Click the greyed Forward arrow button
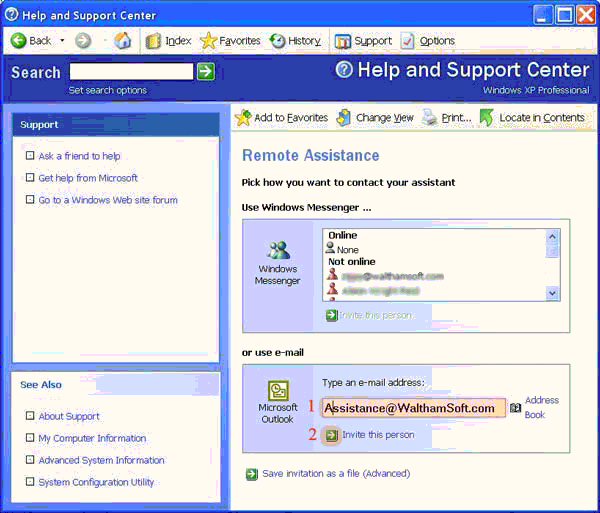This screenshot has width=600, height=513. (x=83, y=40)
